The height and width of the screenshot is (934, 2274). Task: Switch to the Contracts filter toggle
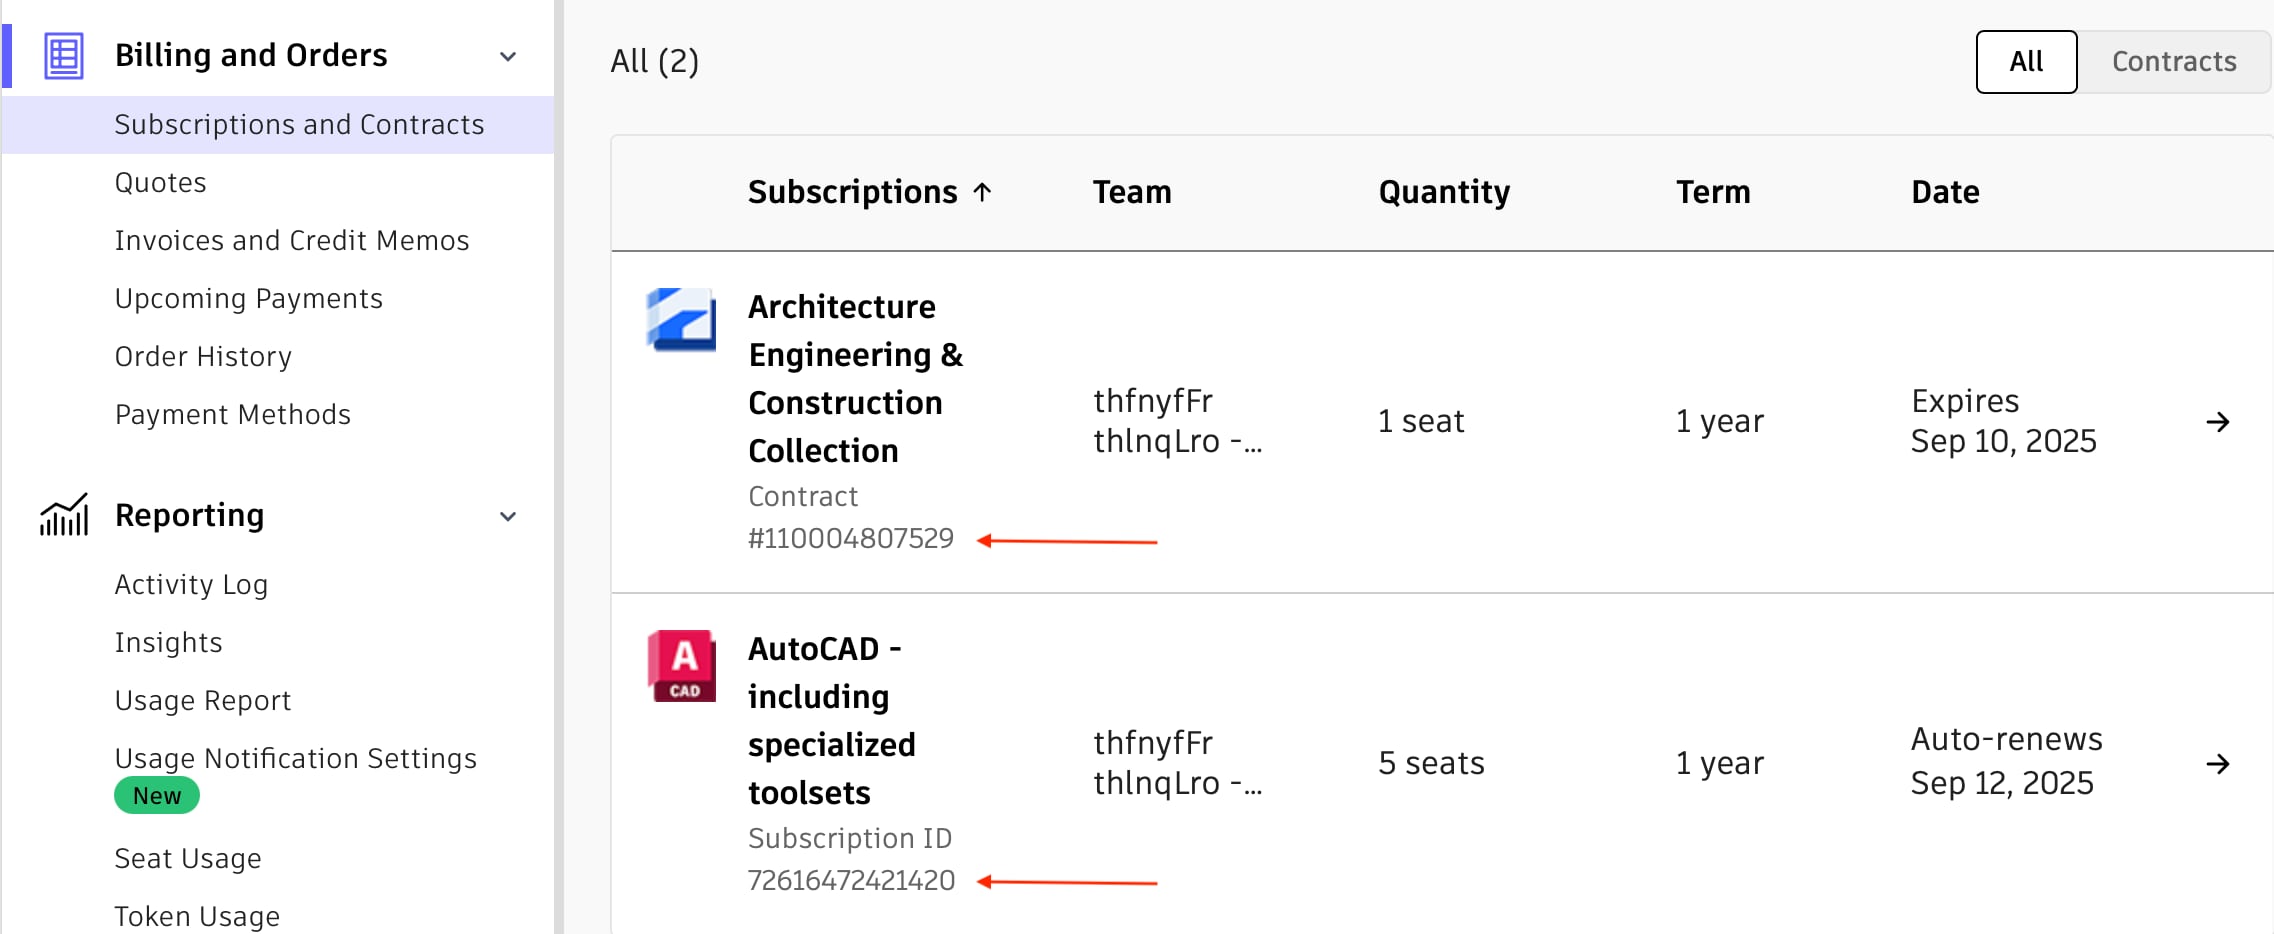coord(2173,62)
